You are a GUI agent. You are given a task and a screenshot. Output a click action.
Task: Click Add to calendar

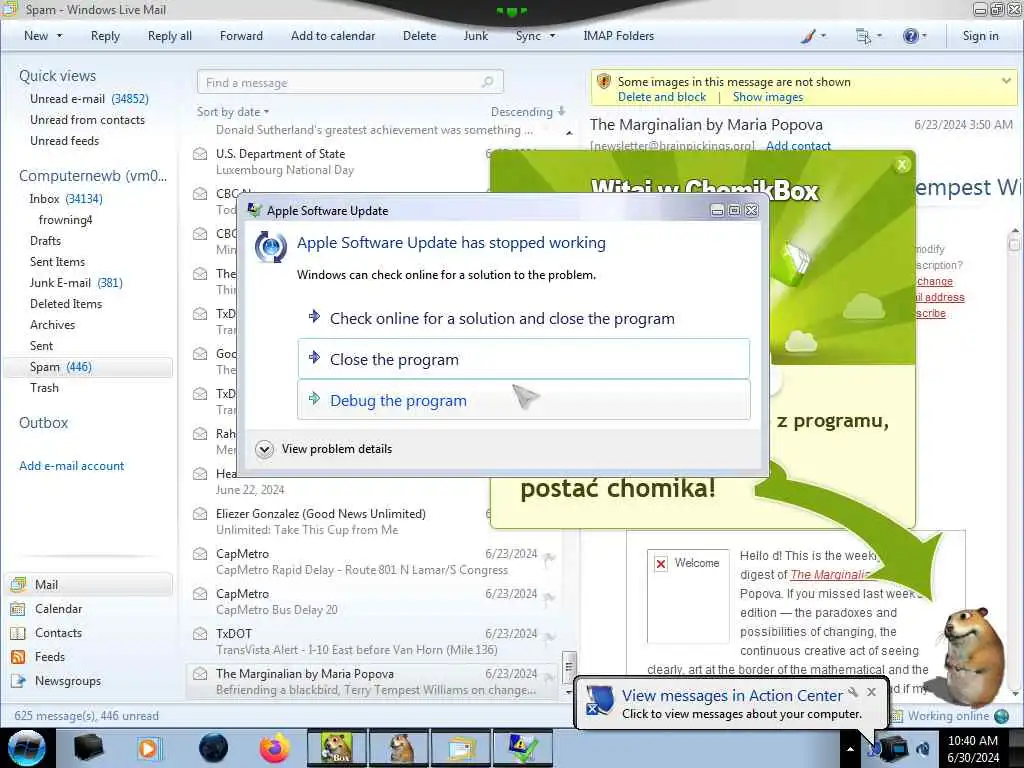(333, 36)
